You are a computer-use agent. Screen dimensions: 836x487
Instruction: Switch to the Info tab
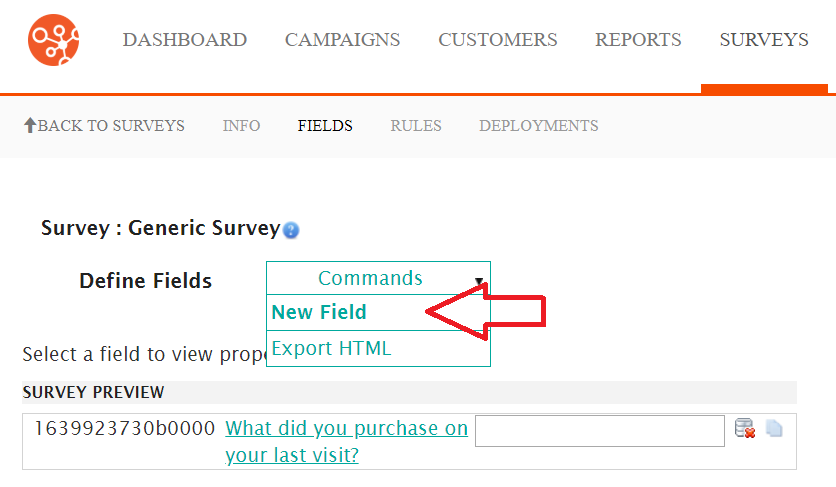pyautogui.click(x=242, y=126)
